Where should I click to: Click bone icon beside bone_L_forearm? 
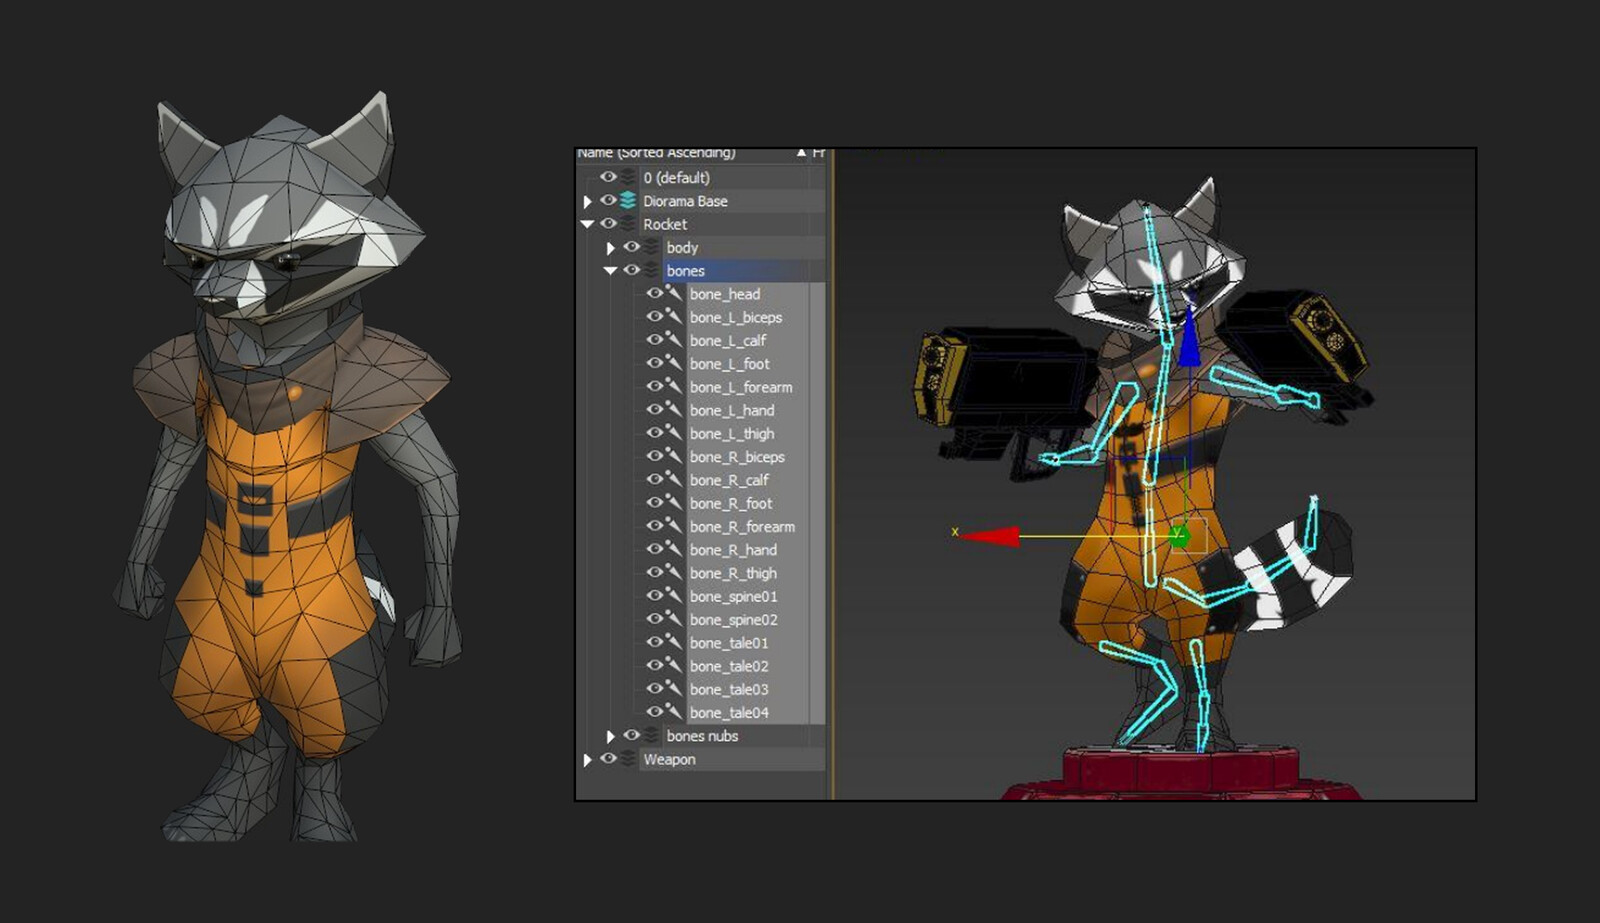coord(674,387)
